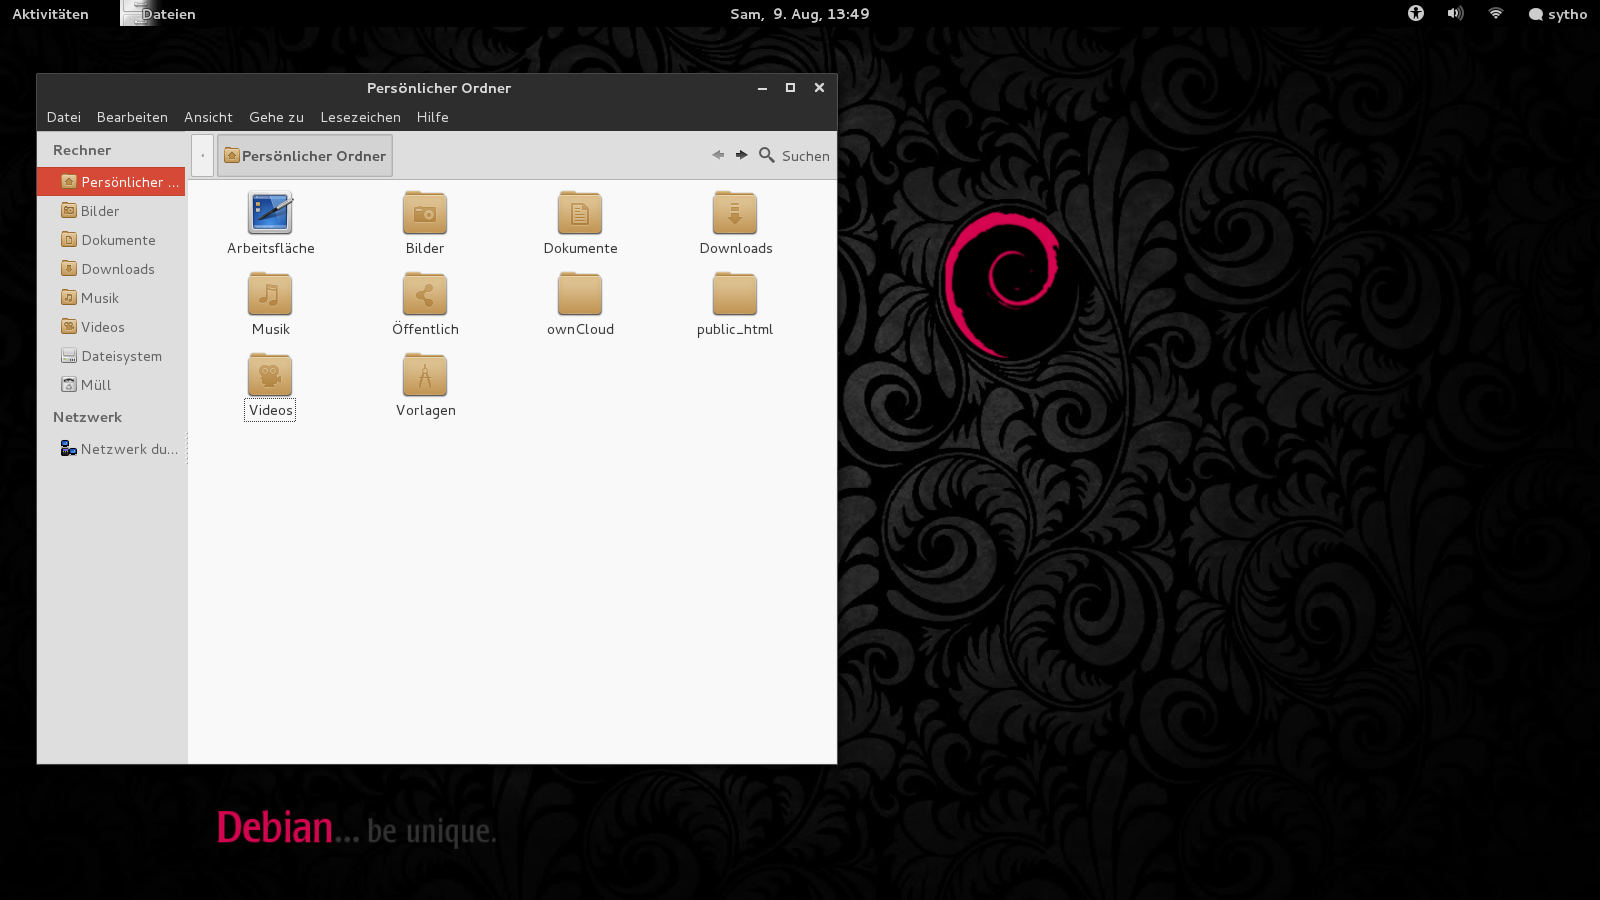Open the clock and calendar in top bar
The height and width of the screenshot is (900, 1600).
click(800, 14)
